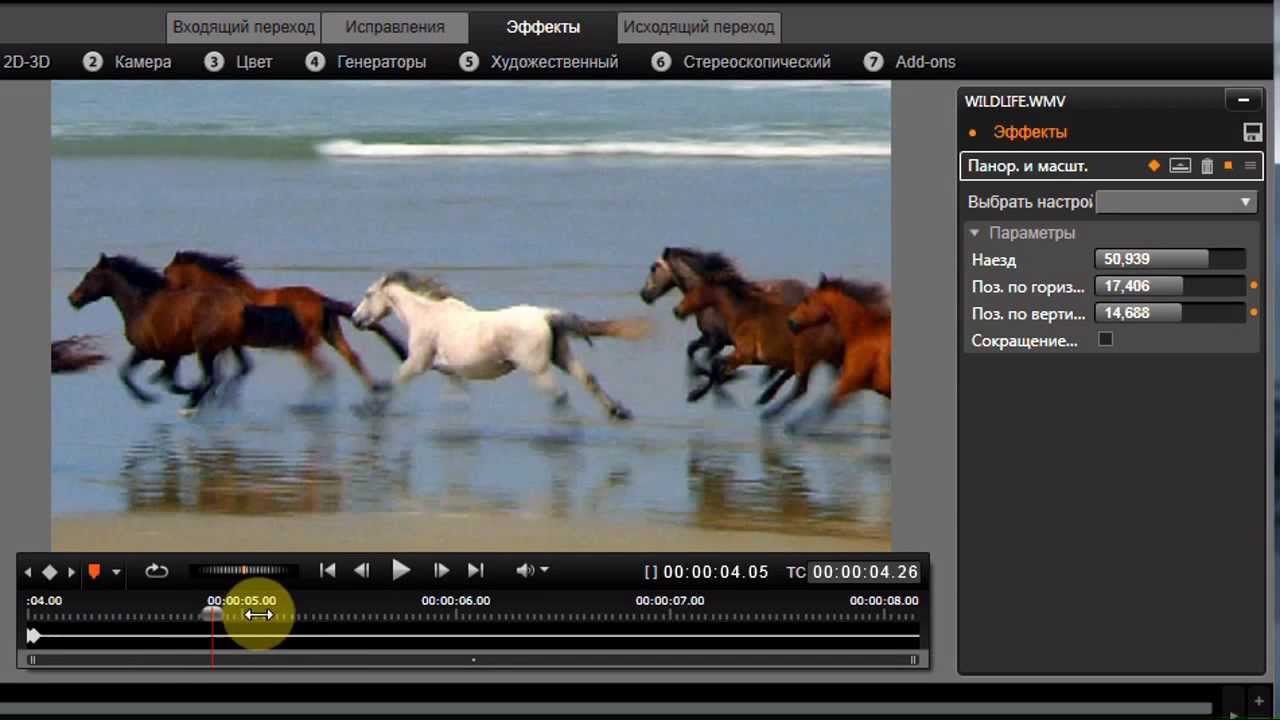Open the marker dropdown arrow
The image size is (1280, 720).
pyautogui.click(x=116, y=573)
